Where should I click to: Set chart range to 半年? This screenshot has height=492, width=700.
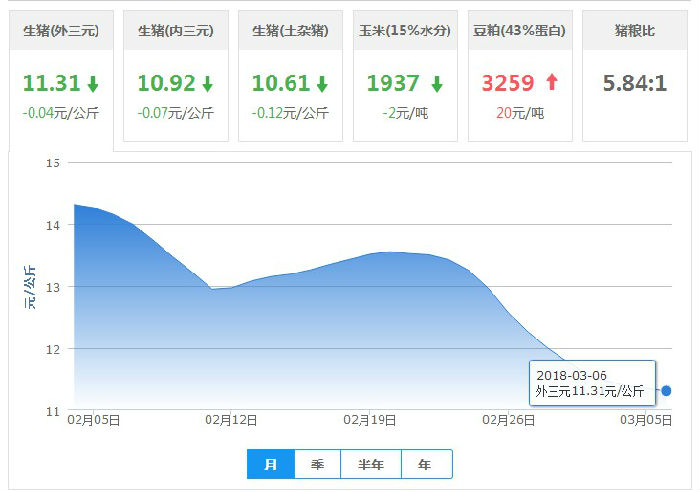(x=370, y=464)
